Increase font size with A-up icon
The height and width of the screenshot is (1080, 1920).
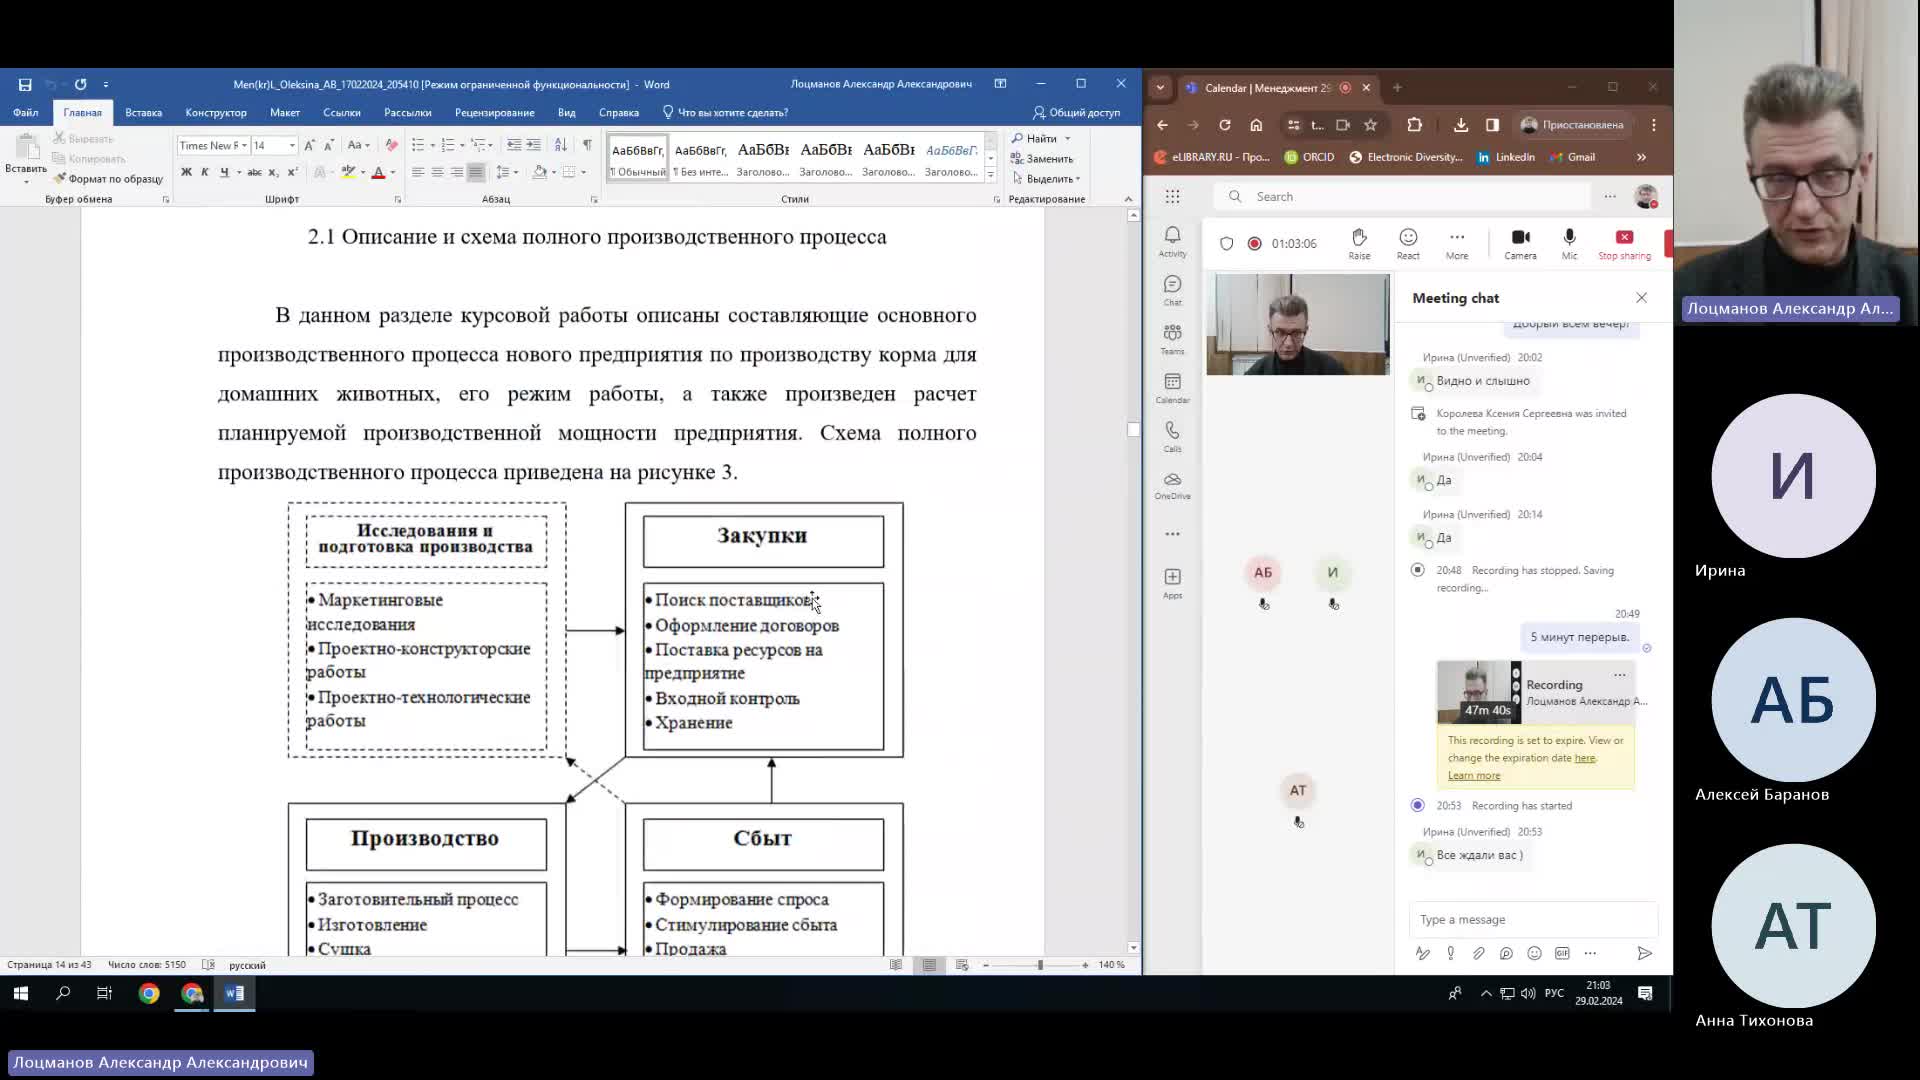[309, 145]
